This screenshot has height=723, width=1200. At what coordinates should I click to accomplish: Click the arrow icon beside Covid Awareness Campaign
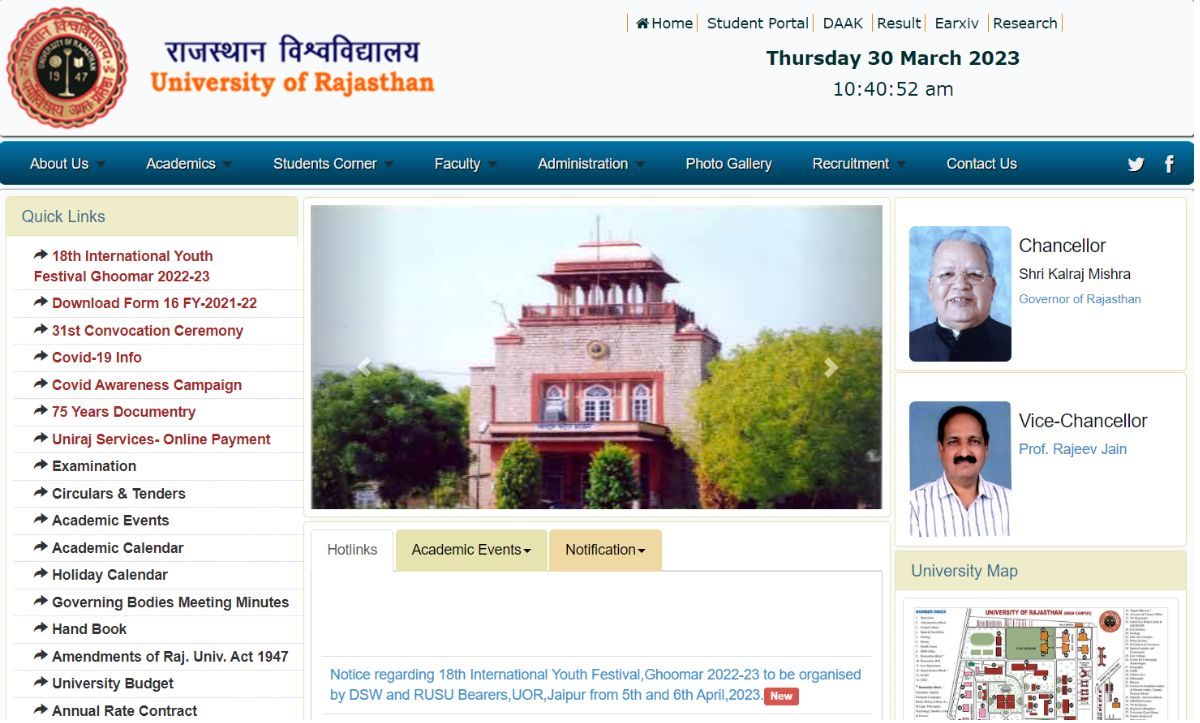[41, 384]
